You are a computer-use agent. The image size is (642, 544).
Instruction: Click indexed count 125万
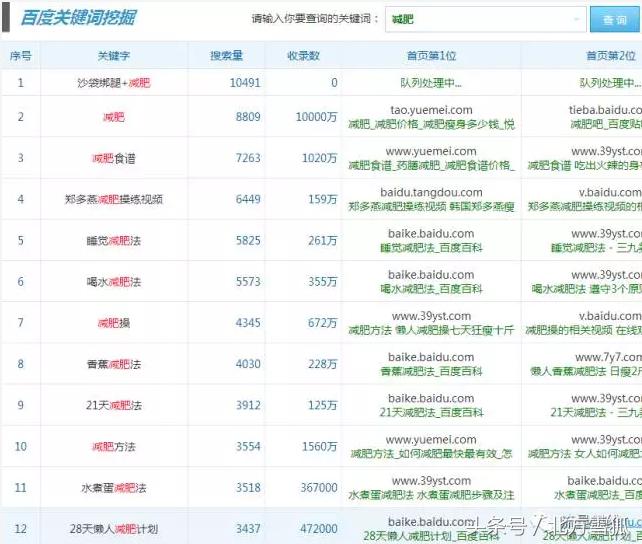tap(323, 405)
